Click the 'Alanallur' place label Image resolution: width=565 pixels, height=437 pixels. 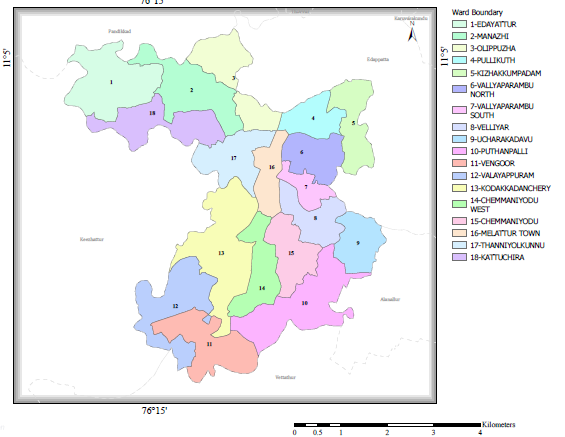pyautogui.click(x=390, y=299)
